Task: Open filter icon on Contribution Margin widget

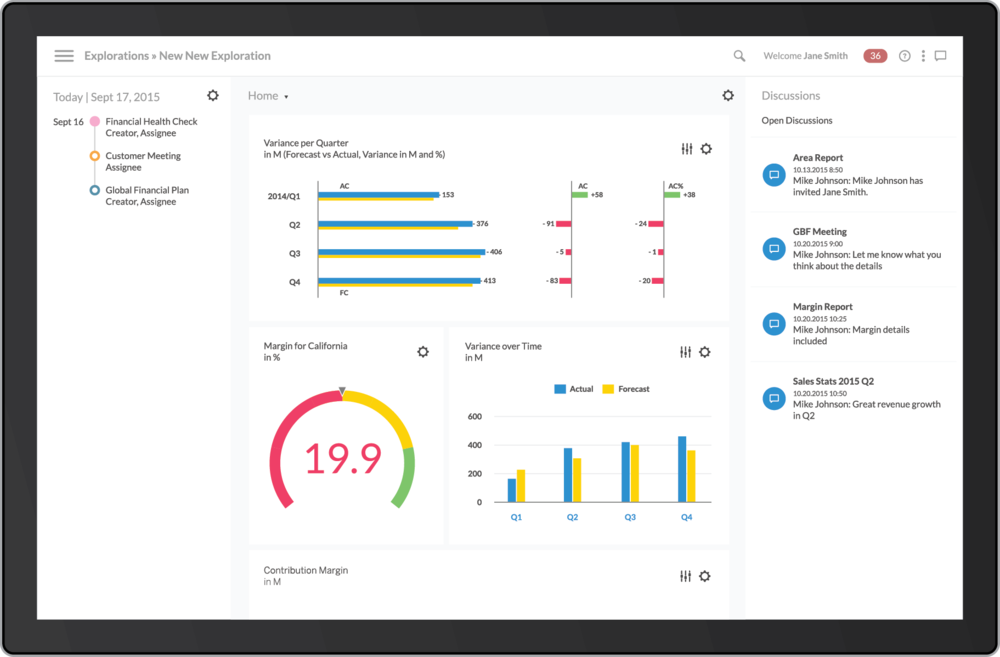Action: coord(687,576)
